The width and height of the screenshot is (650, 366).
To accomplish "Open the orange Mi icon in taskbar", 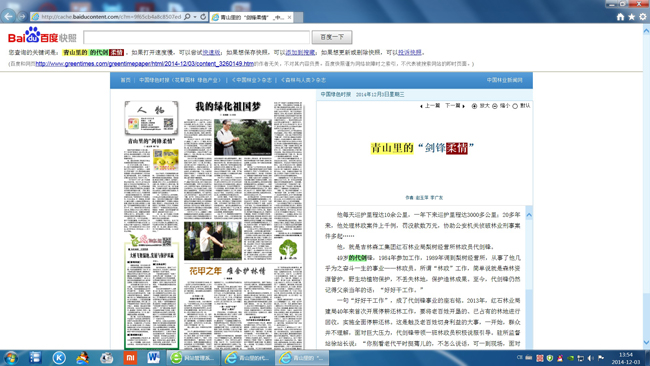I will coord(130,358).
